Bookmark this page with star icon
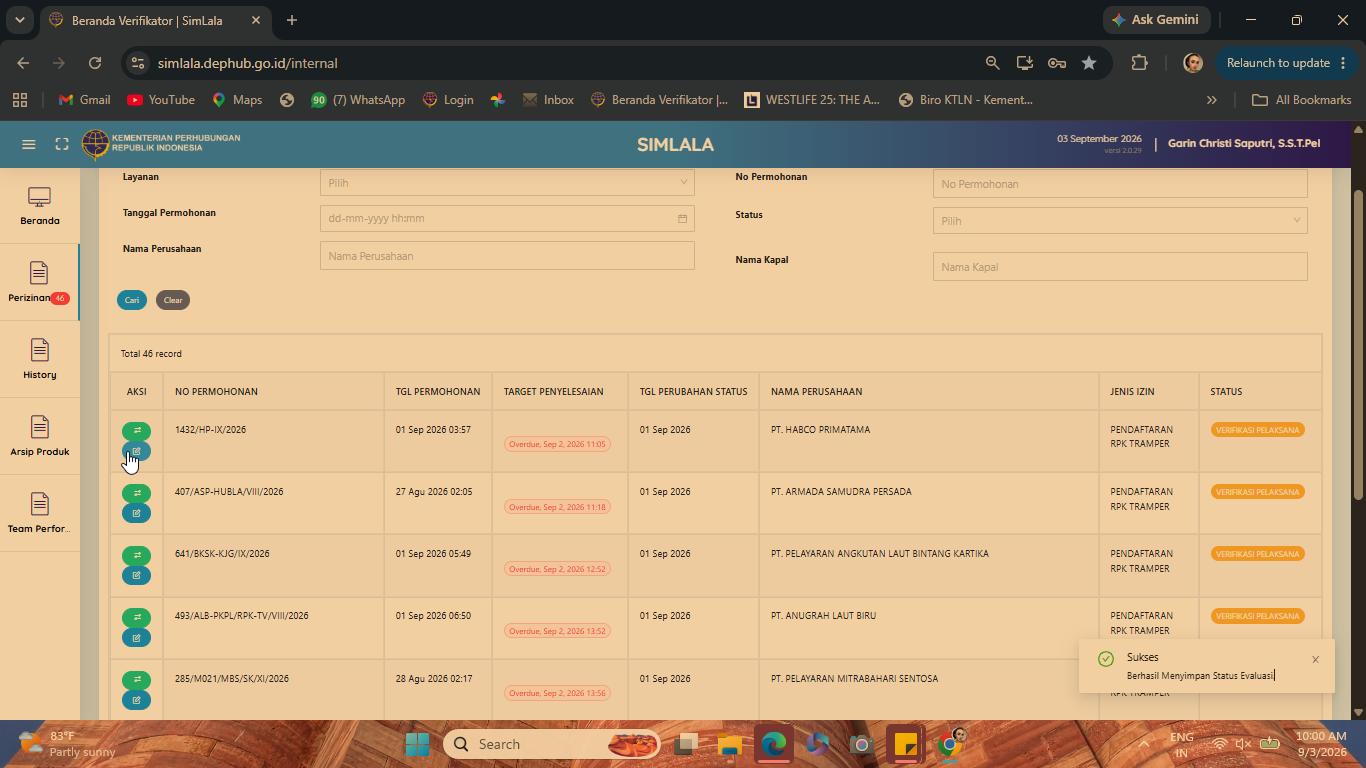 click(x=1089, y=63)
